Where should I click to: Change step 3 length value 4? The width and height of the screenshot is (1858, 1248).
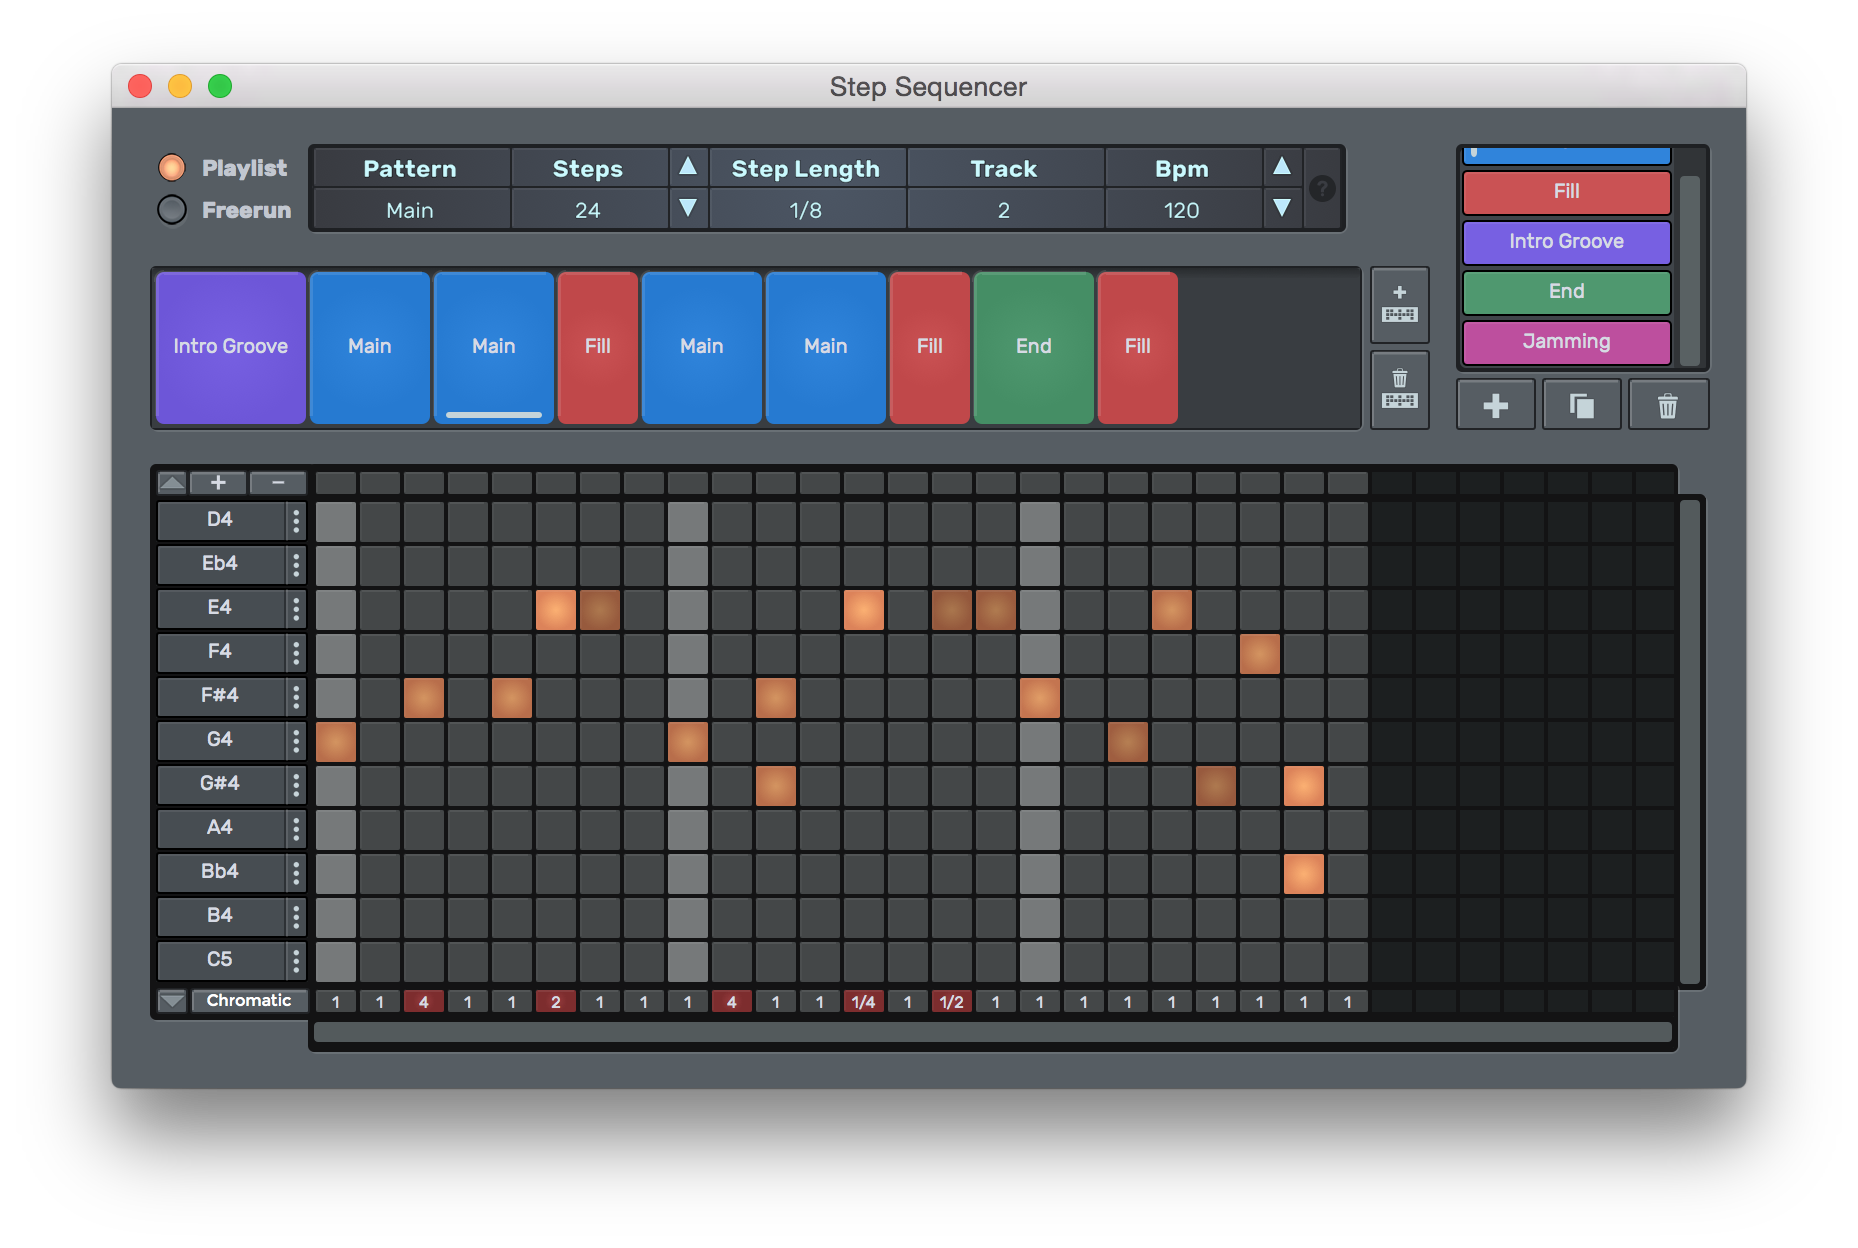click(x=424, y=1001)
